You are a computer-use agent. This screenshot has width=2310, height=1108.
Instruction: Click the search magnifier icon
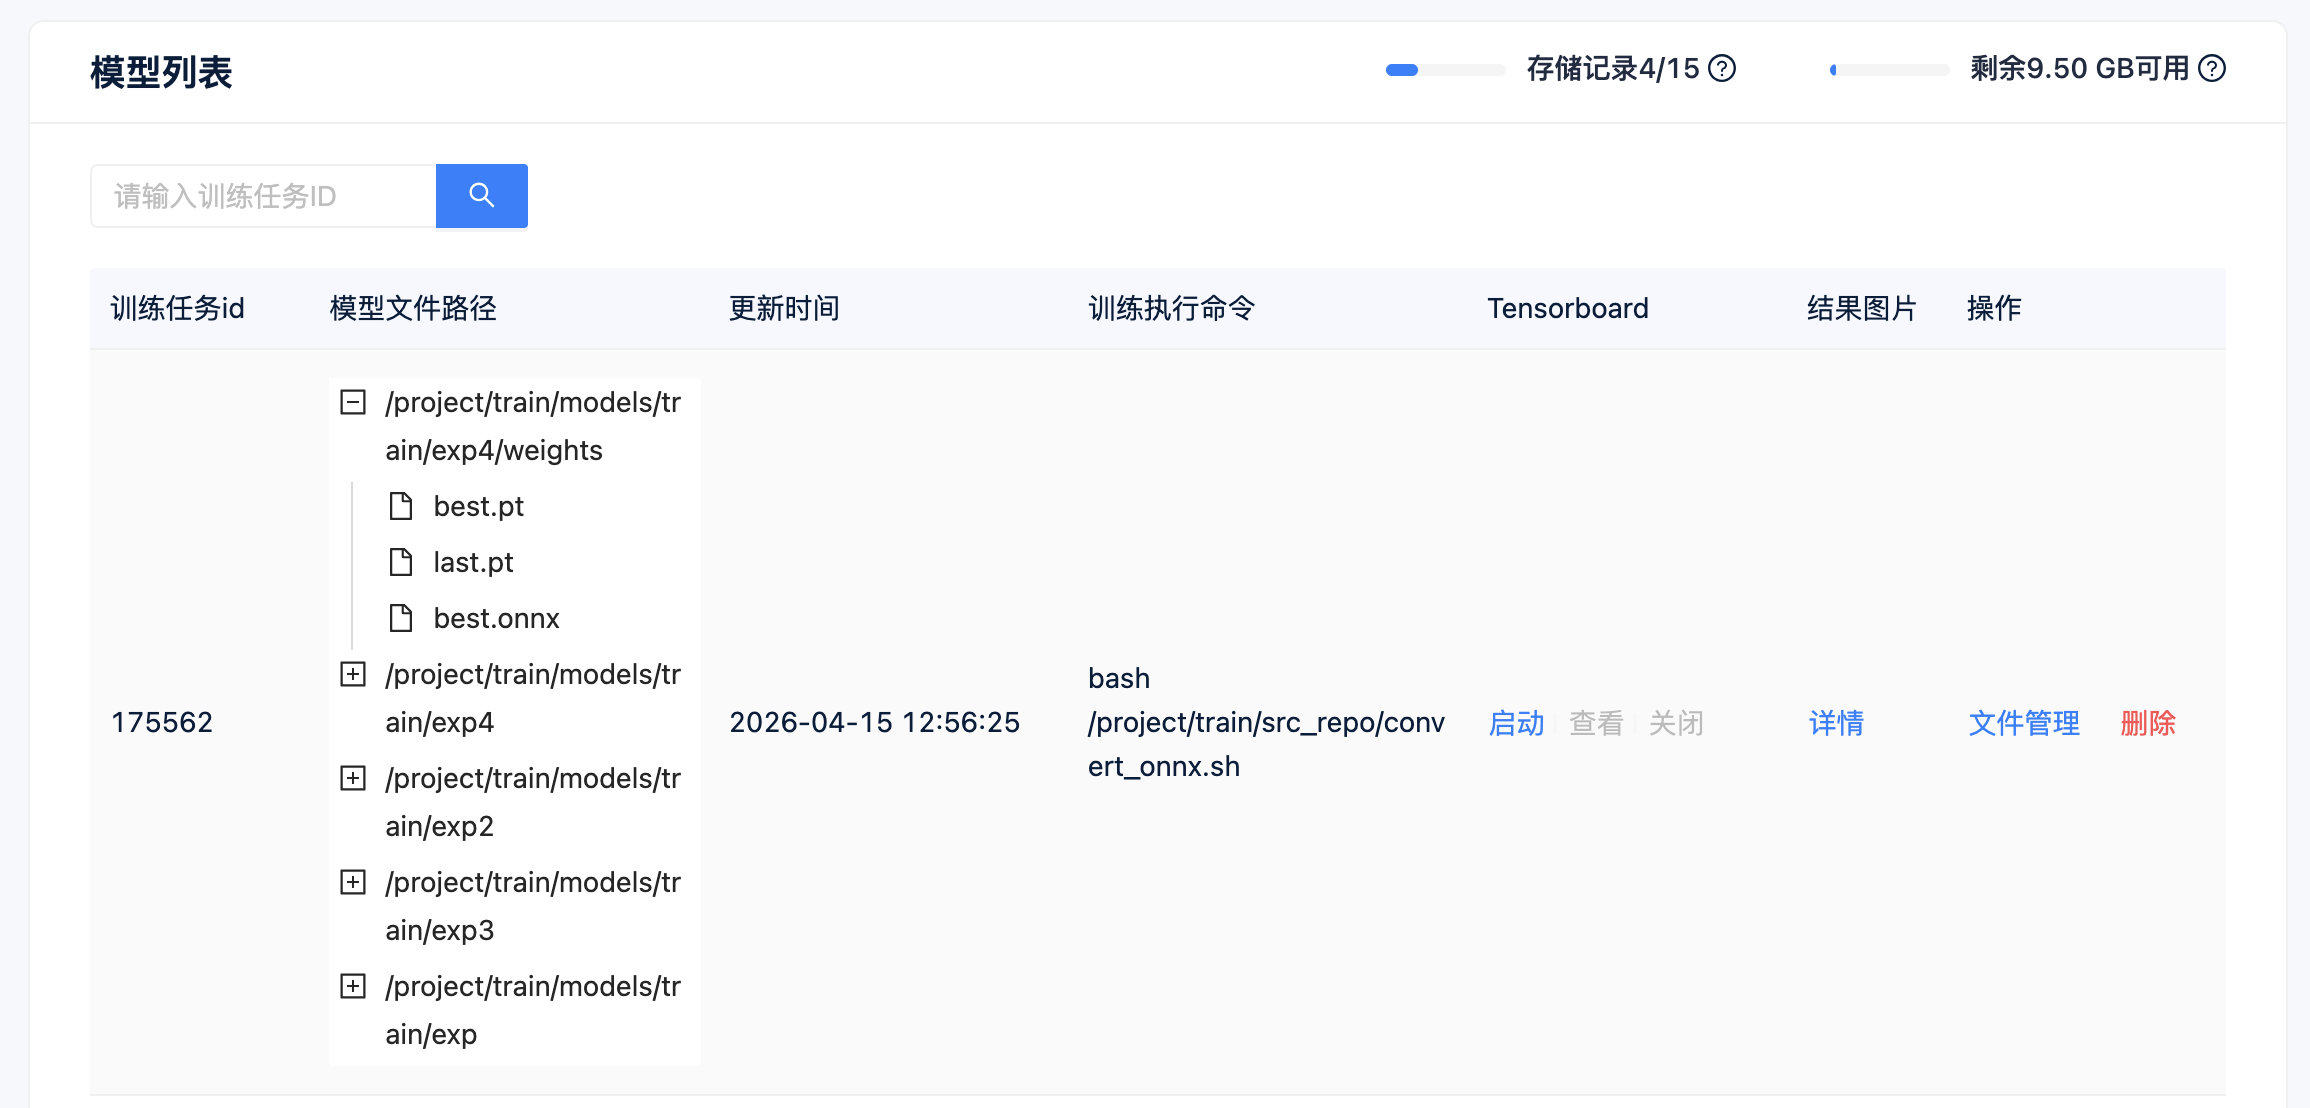(x=481, y=196)
